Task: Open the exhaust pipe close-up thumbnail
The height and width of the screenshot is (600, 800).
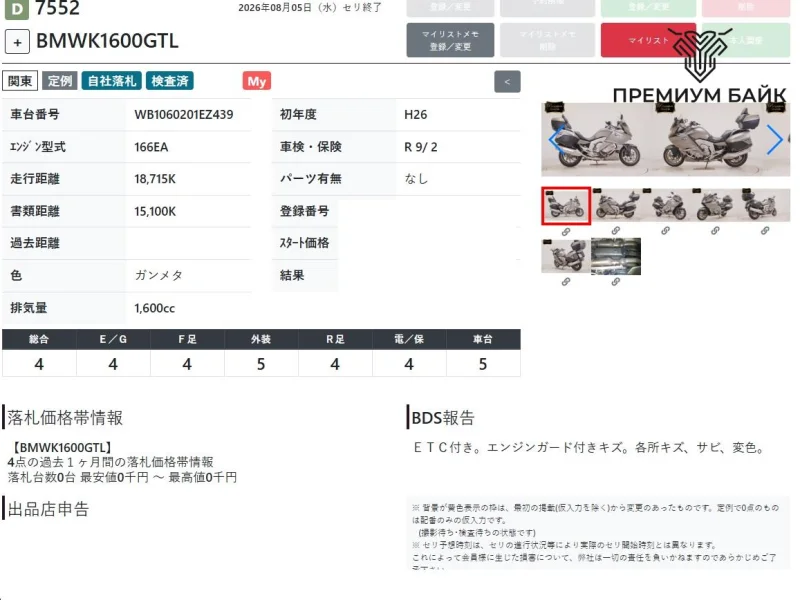Action: (x=616, y=256)
